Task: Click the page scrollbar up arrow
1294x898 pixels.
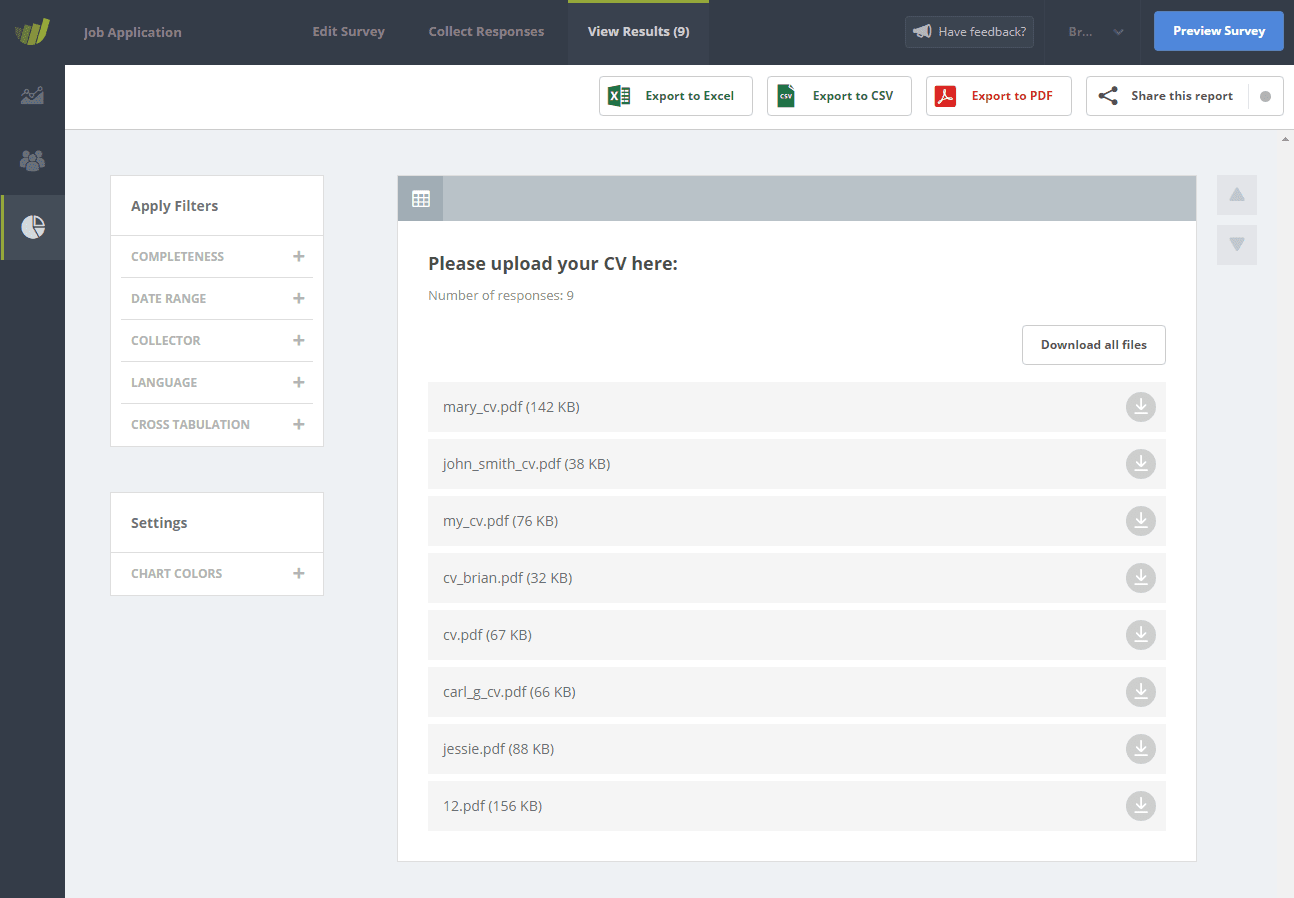Action: [1286, 139]
